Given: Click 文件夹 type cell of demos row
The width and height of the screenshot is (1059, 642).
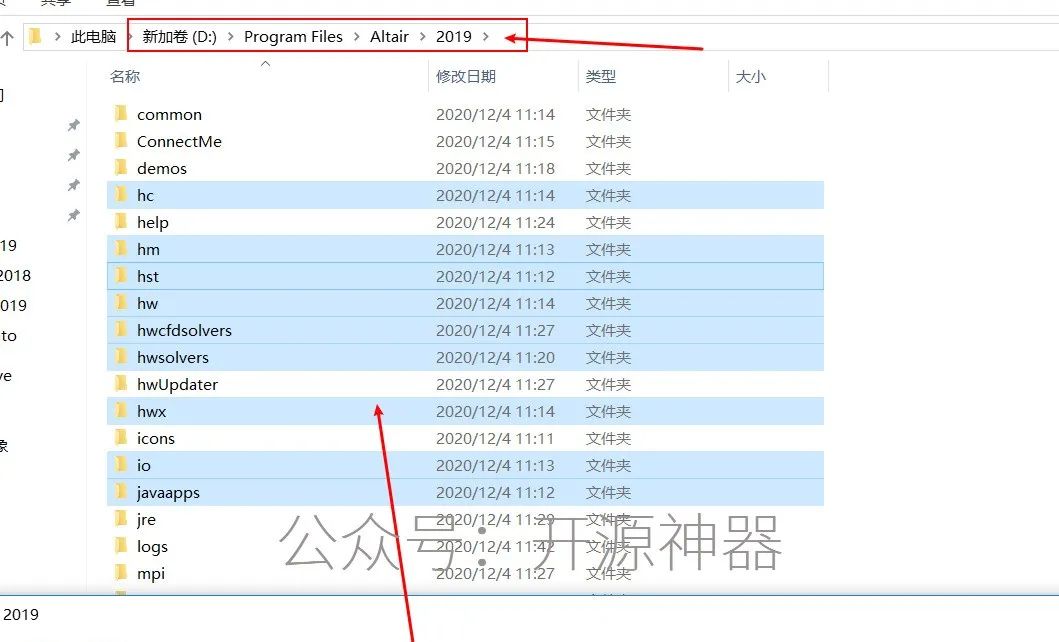Looking at the screenshot, I should 609,169.
